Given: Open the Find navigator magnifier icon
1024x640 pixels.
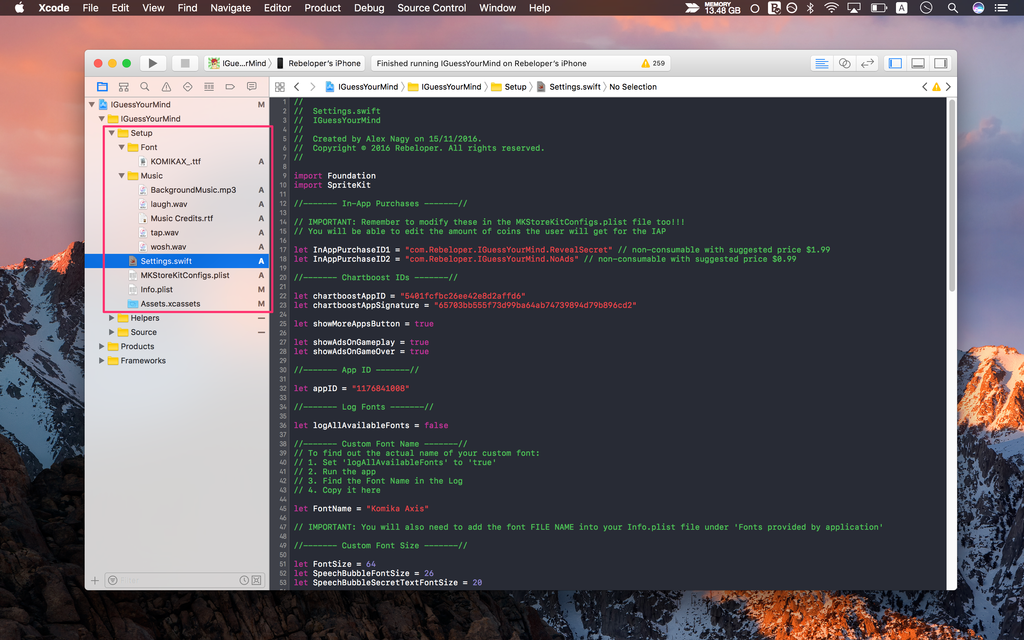Looking at the screenshot, I should pos(145,87).
